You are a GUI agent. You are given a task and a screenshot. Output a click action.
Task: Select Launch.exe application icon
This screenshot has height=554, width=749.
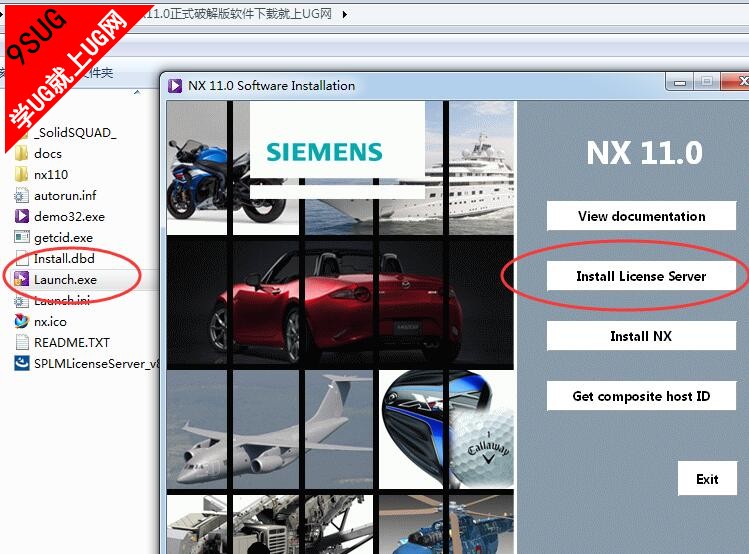[x=21, y=279]
